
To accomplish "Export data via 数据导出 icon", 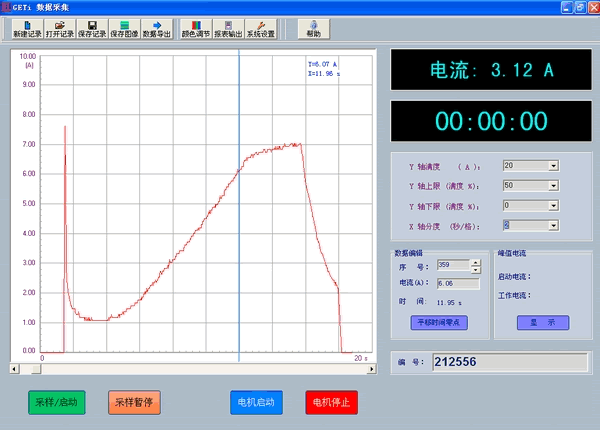I will coord(157,28).
